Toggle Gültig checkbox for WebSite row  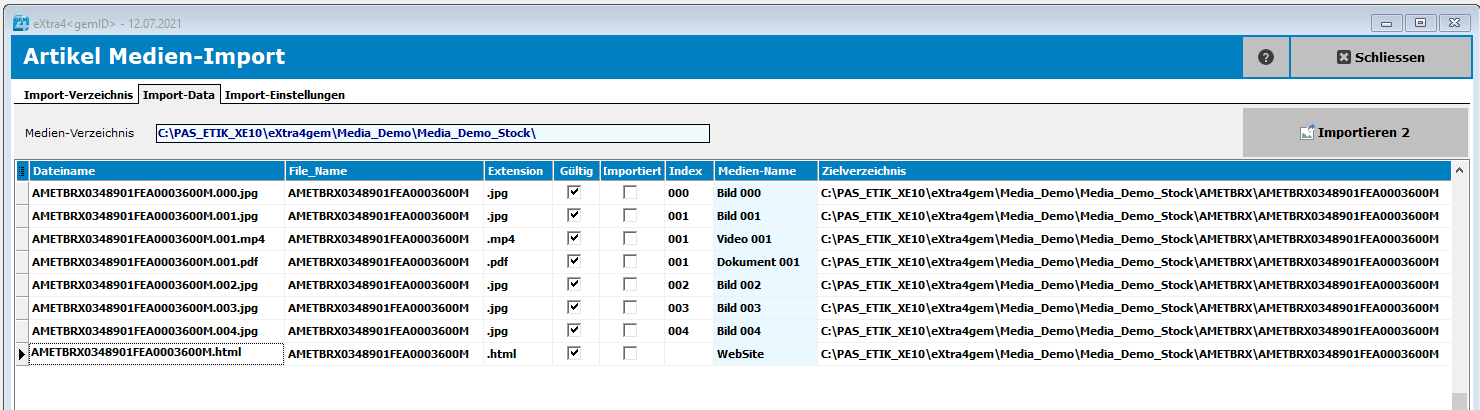(574, 353)
